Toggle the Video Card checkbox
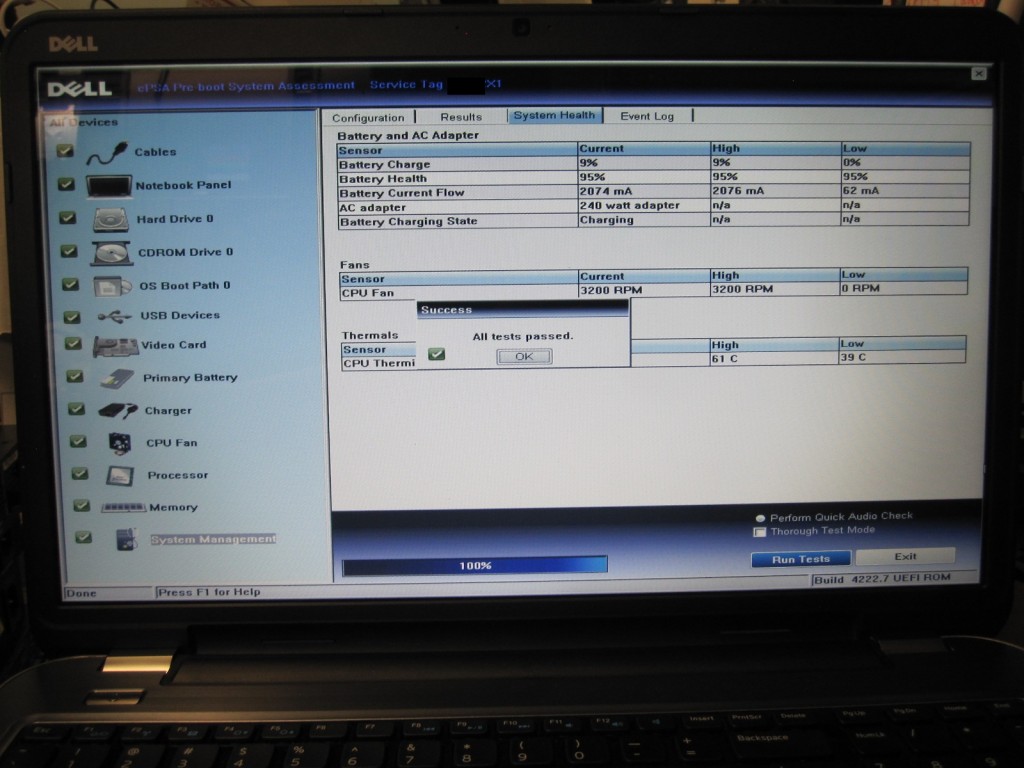The height and width of the screenshot is (768, 1024). (73, 344)
